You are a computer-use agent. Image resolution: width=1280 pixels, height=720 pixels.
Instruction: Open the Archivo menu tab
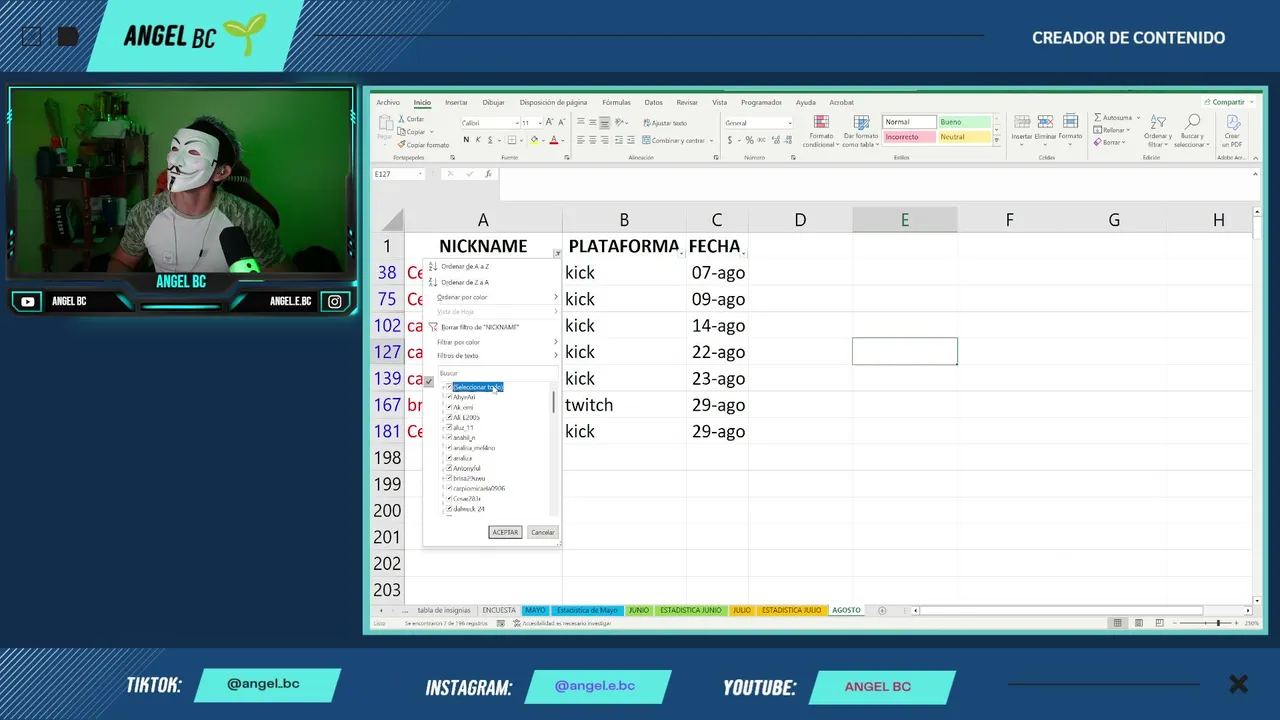[388, 102]
